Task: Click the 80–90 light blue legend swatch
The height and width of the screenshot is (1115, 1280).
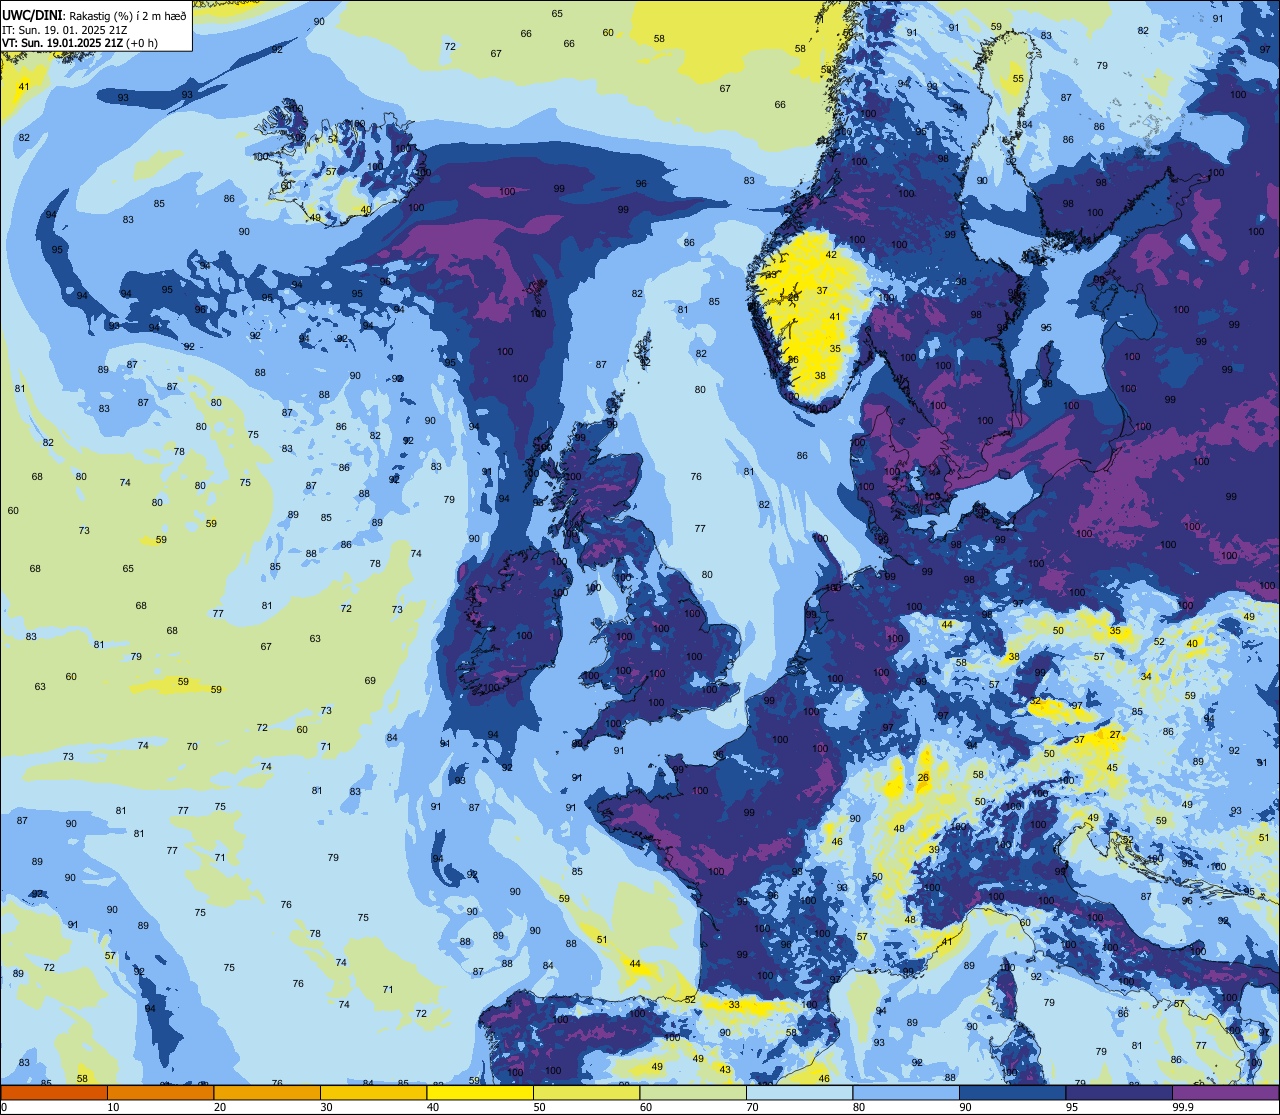Action: [906, 1092]
